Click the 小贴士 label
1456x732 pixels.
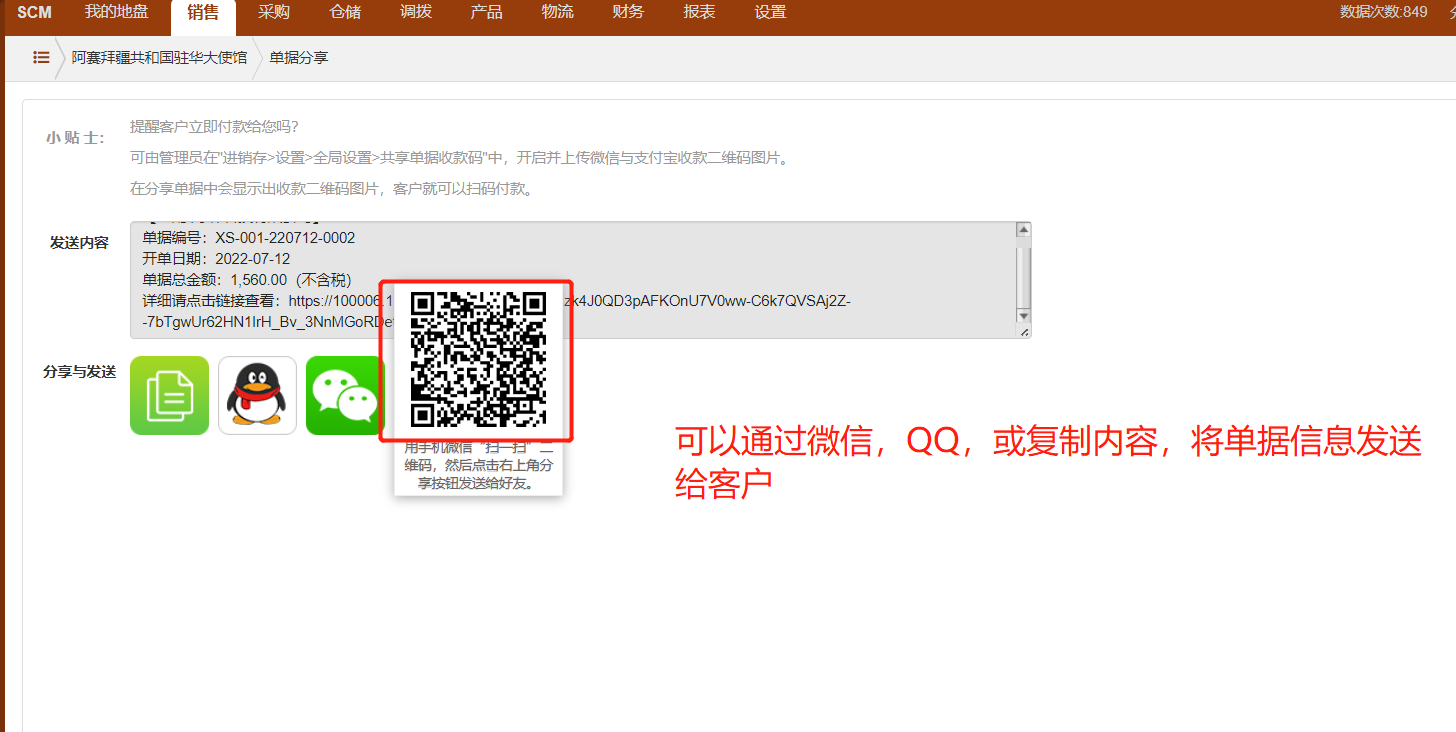(75, 138)
